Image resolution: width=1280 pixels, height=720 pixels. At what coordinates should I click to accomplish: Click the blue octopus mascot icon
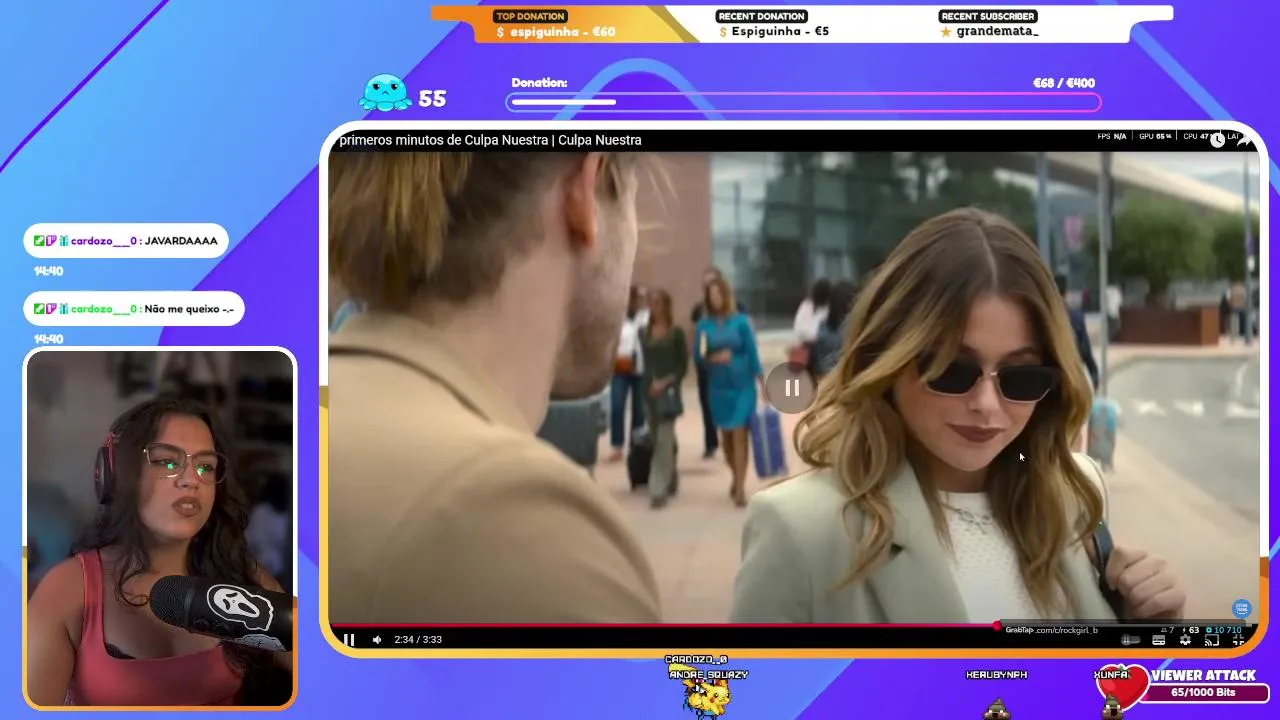point(385,93)
